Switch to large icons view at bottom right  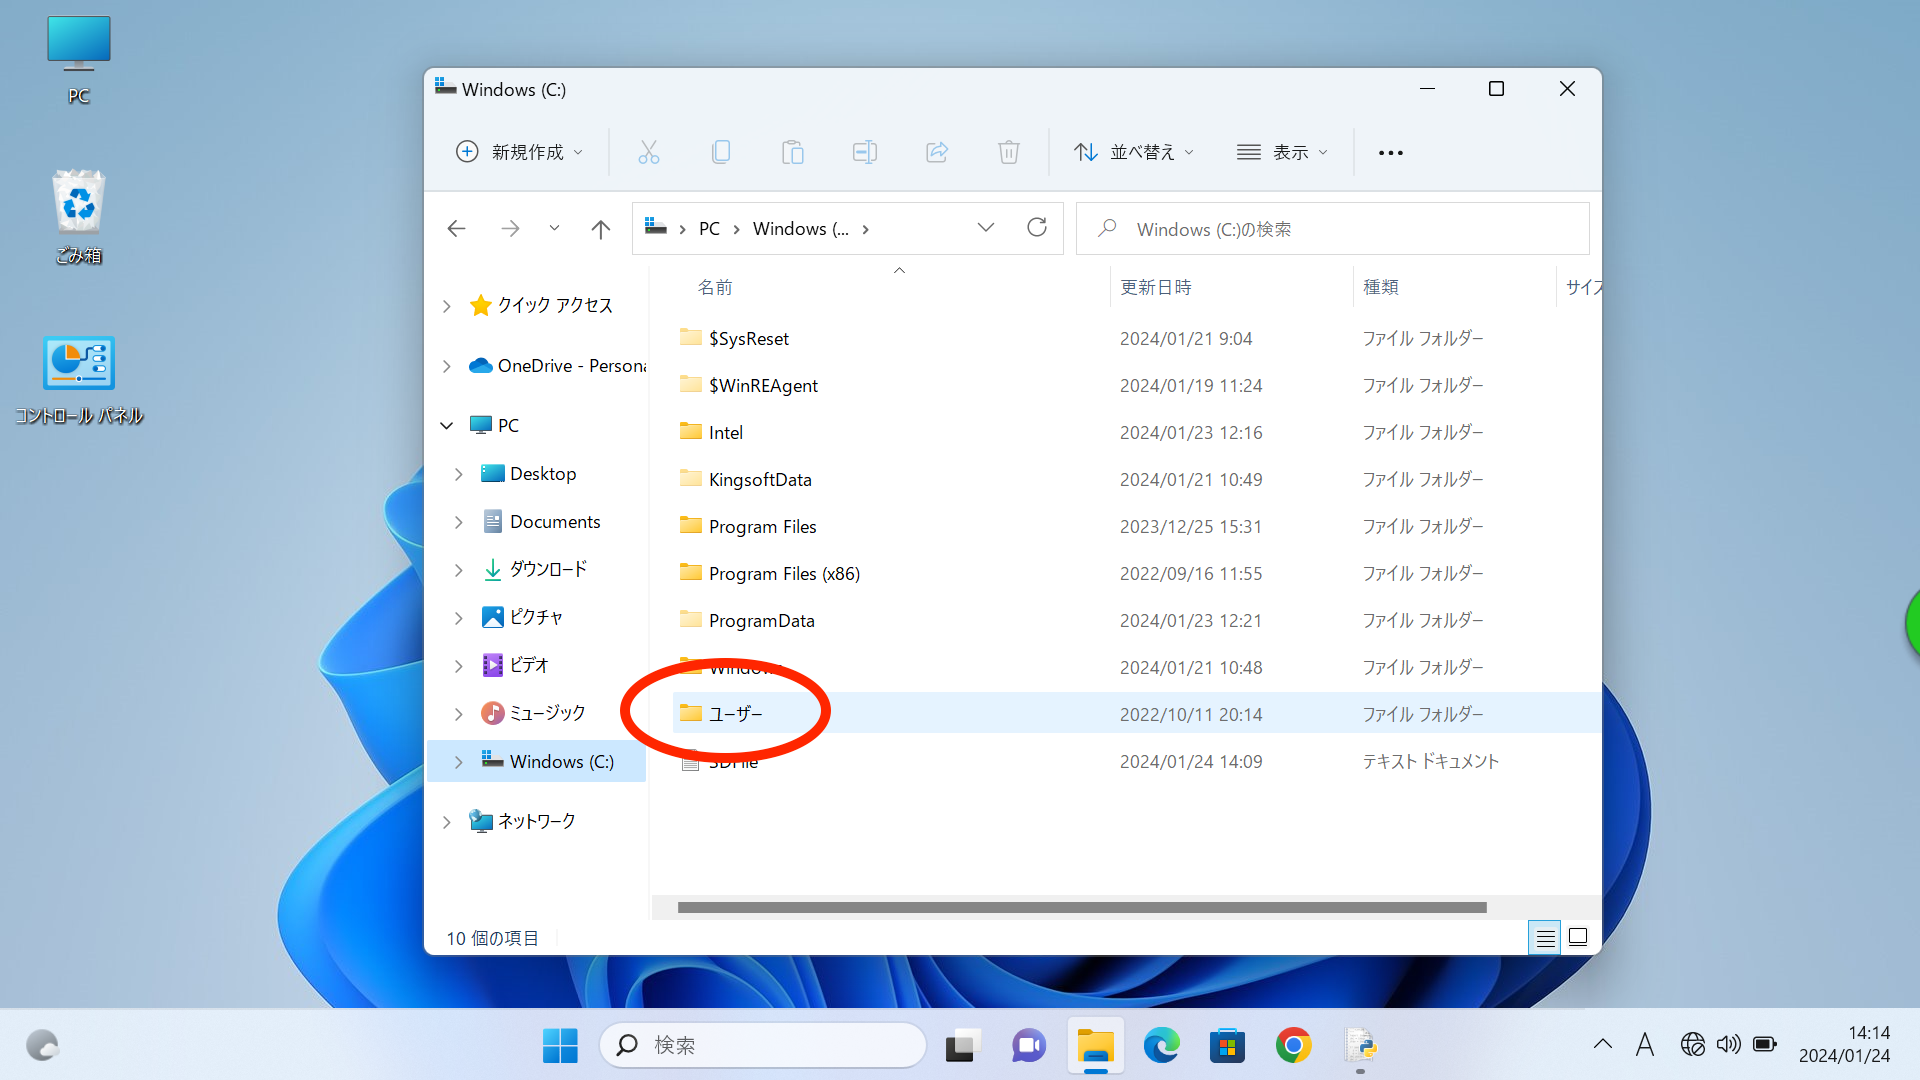tap(1577, 937)
